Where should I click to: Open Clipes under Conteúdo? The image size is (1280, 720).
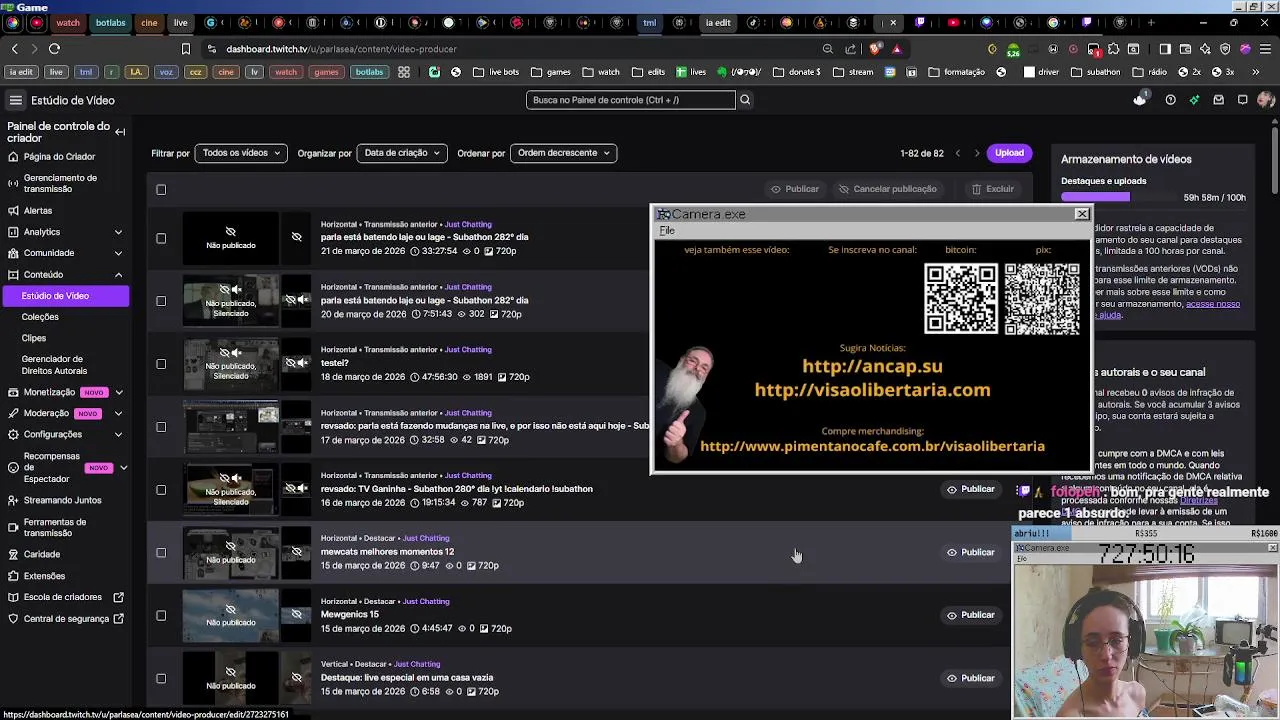34,338
